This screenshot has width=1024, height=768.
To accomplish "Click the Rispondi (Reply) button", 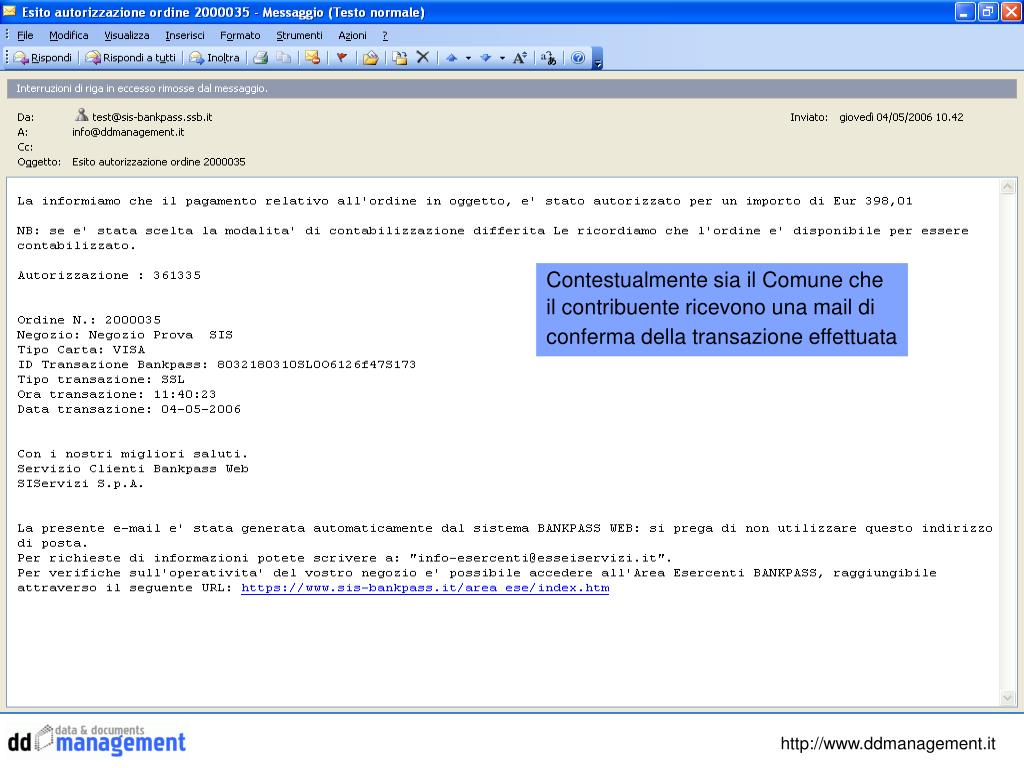I will (x=43, y=57).
